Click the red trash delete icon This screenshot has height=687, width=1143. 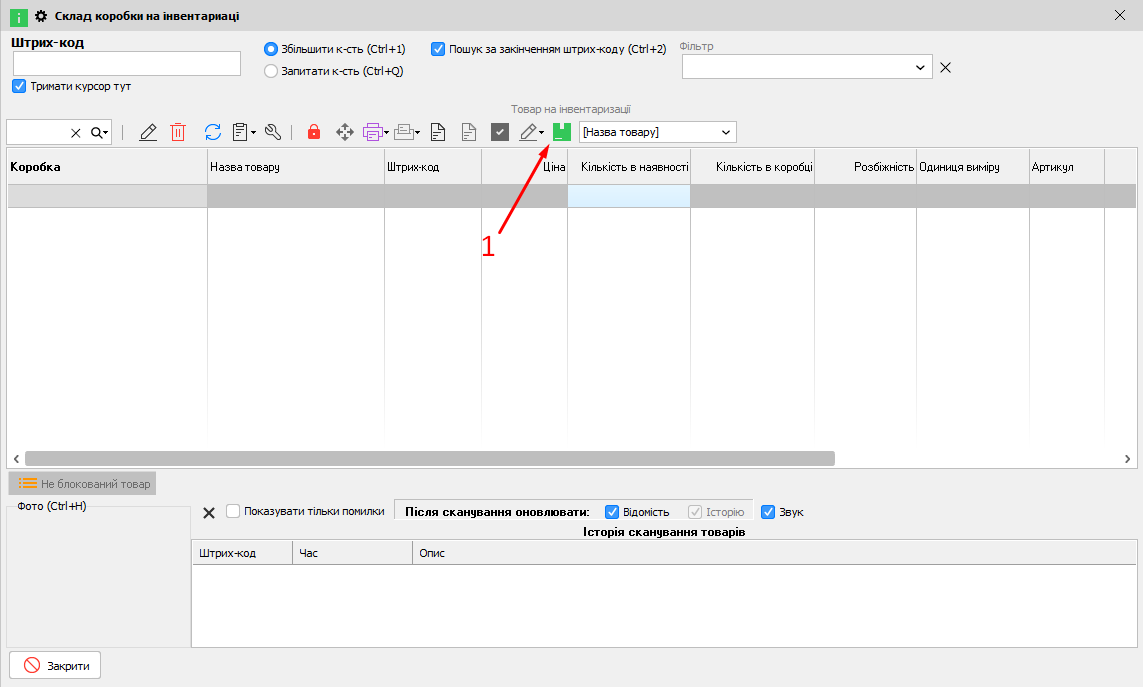click(x=178, y=132)
